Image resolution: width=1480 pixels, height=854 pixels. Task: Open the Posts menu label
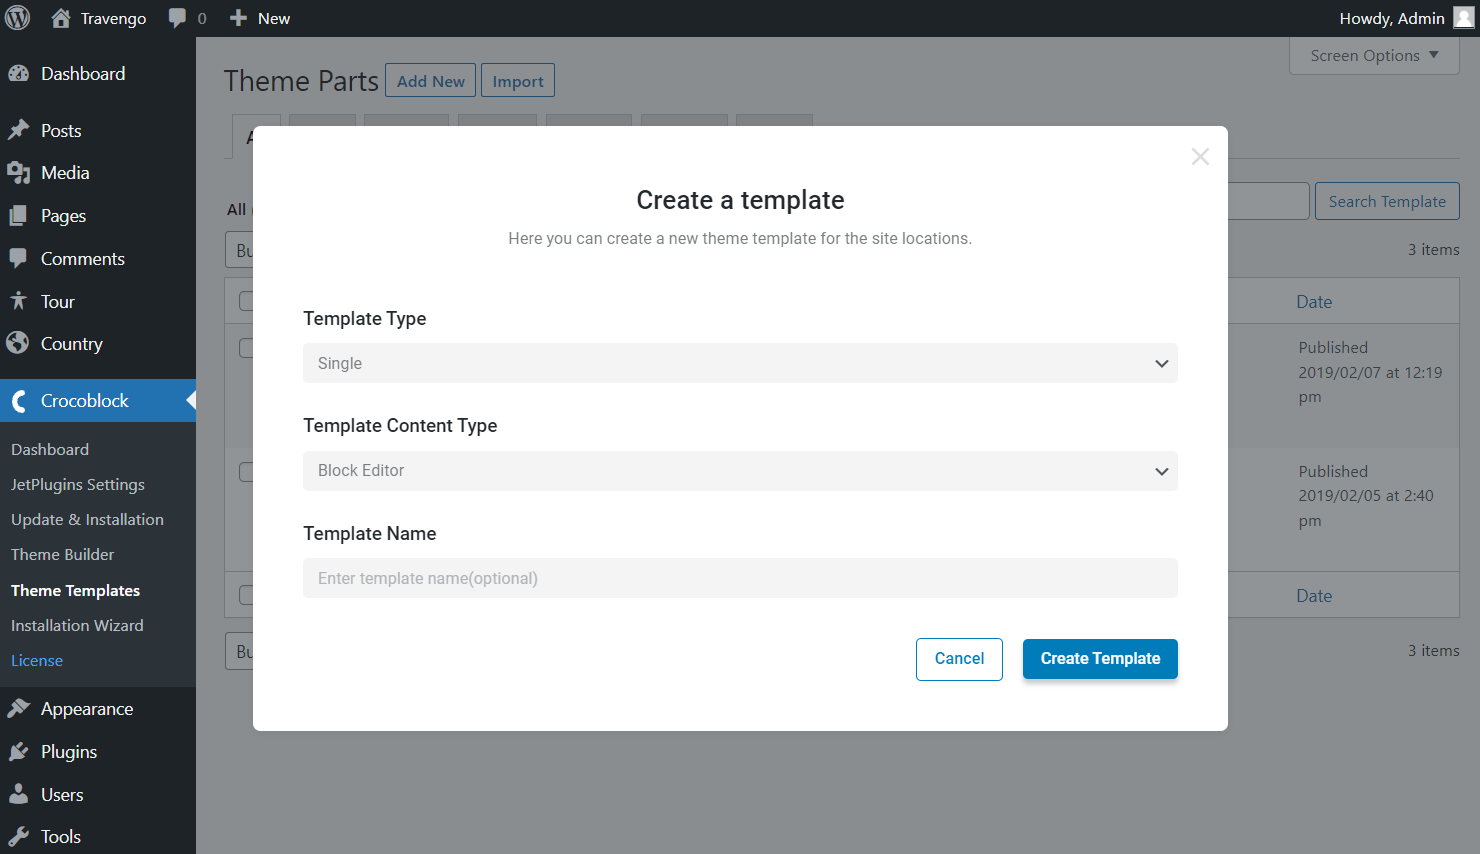[61, 131]
